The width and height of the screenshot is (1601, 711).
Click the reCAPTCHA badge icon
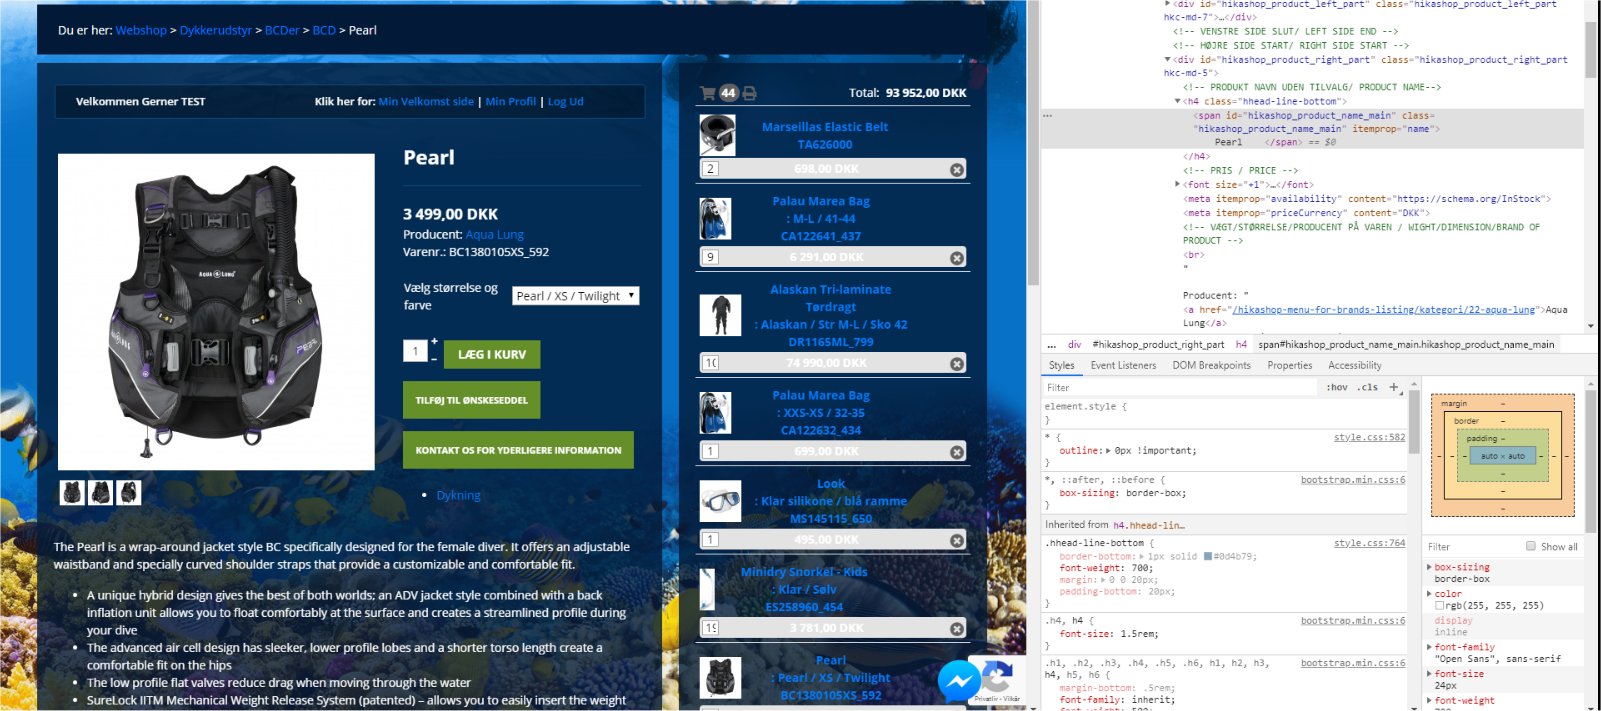pos(998,676)
